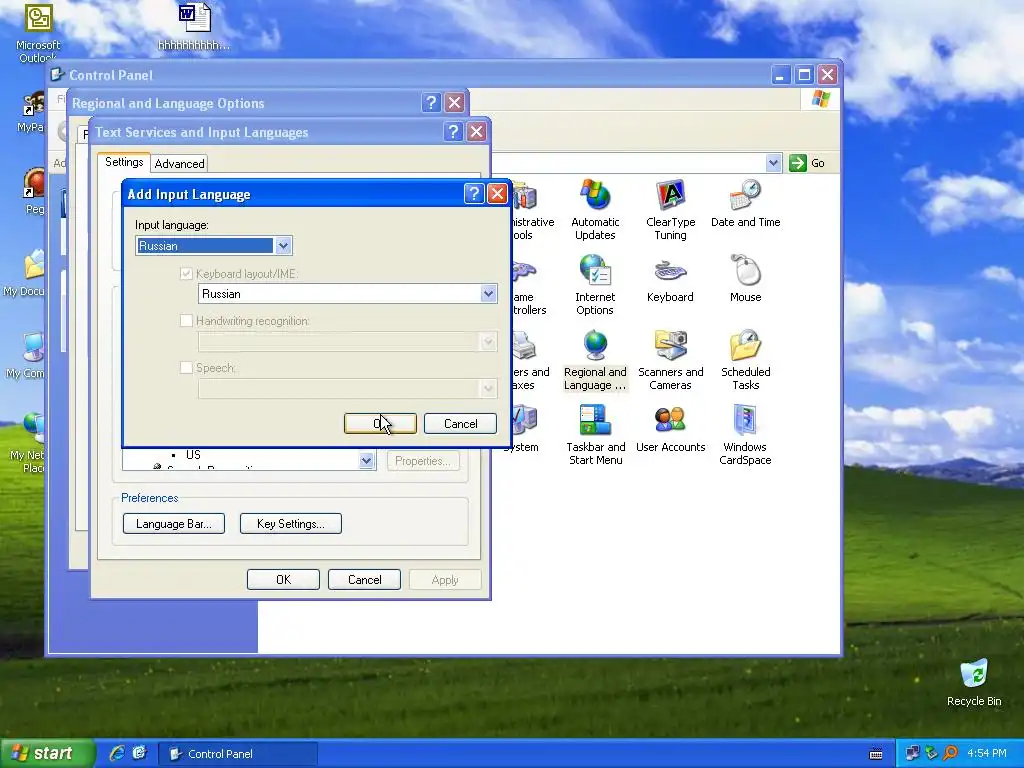Click network computers icon in system tray
Viewport: 1024px width, 768px height.
click(912, 753)
